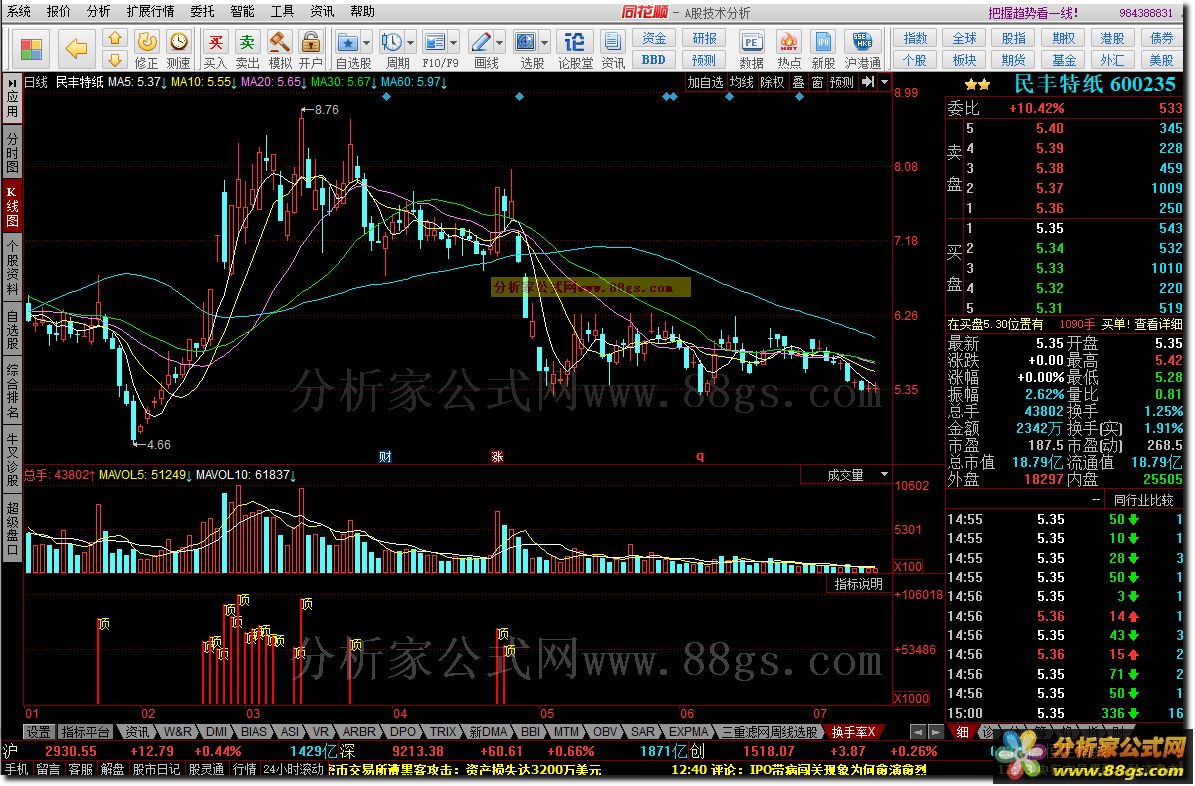Switch to 分时图 view in the sidebar
This screenshot has height=786, width=1195.
point(12,152)
